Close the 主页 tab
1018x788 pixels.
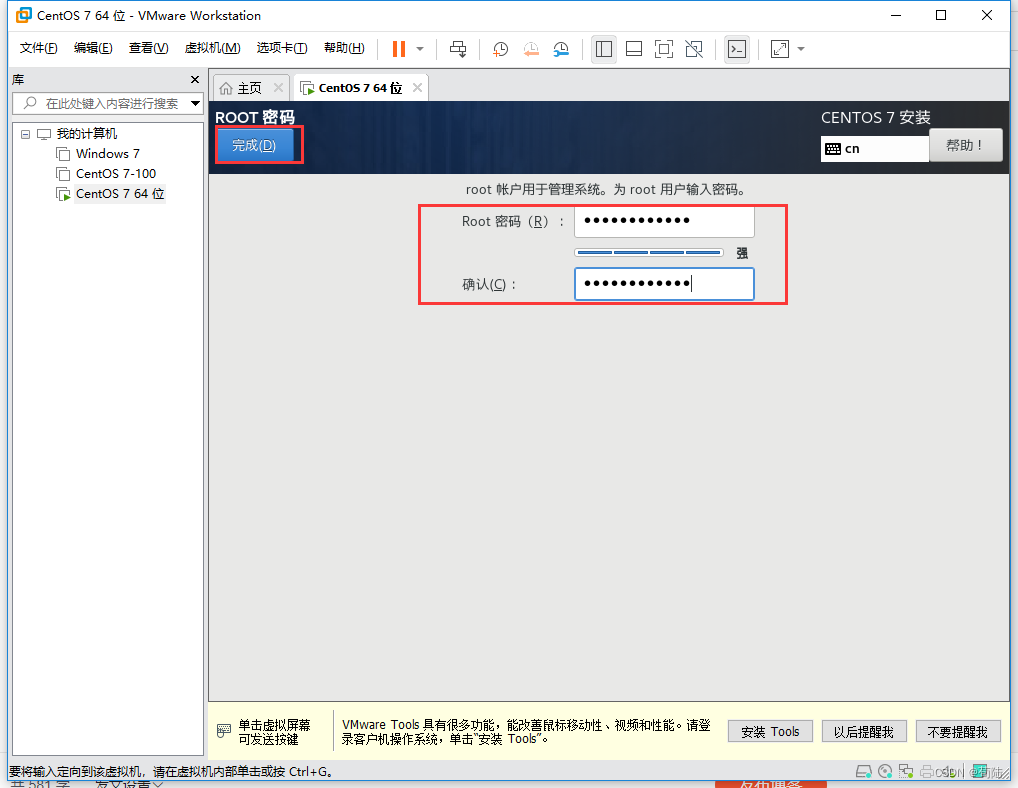[279, 87]
